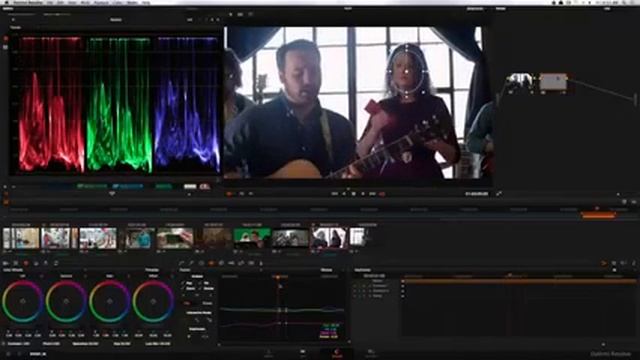Viewport: 640px width, 360px height.
Task: Select node 02 in the node graph
Action: [x=553, y=82]
